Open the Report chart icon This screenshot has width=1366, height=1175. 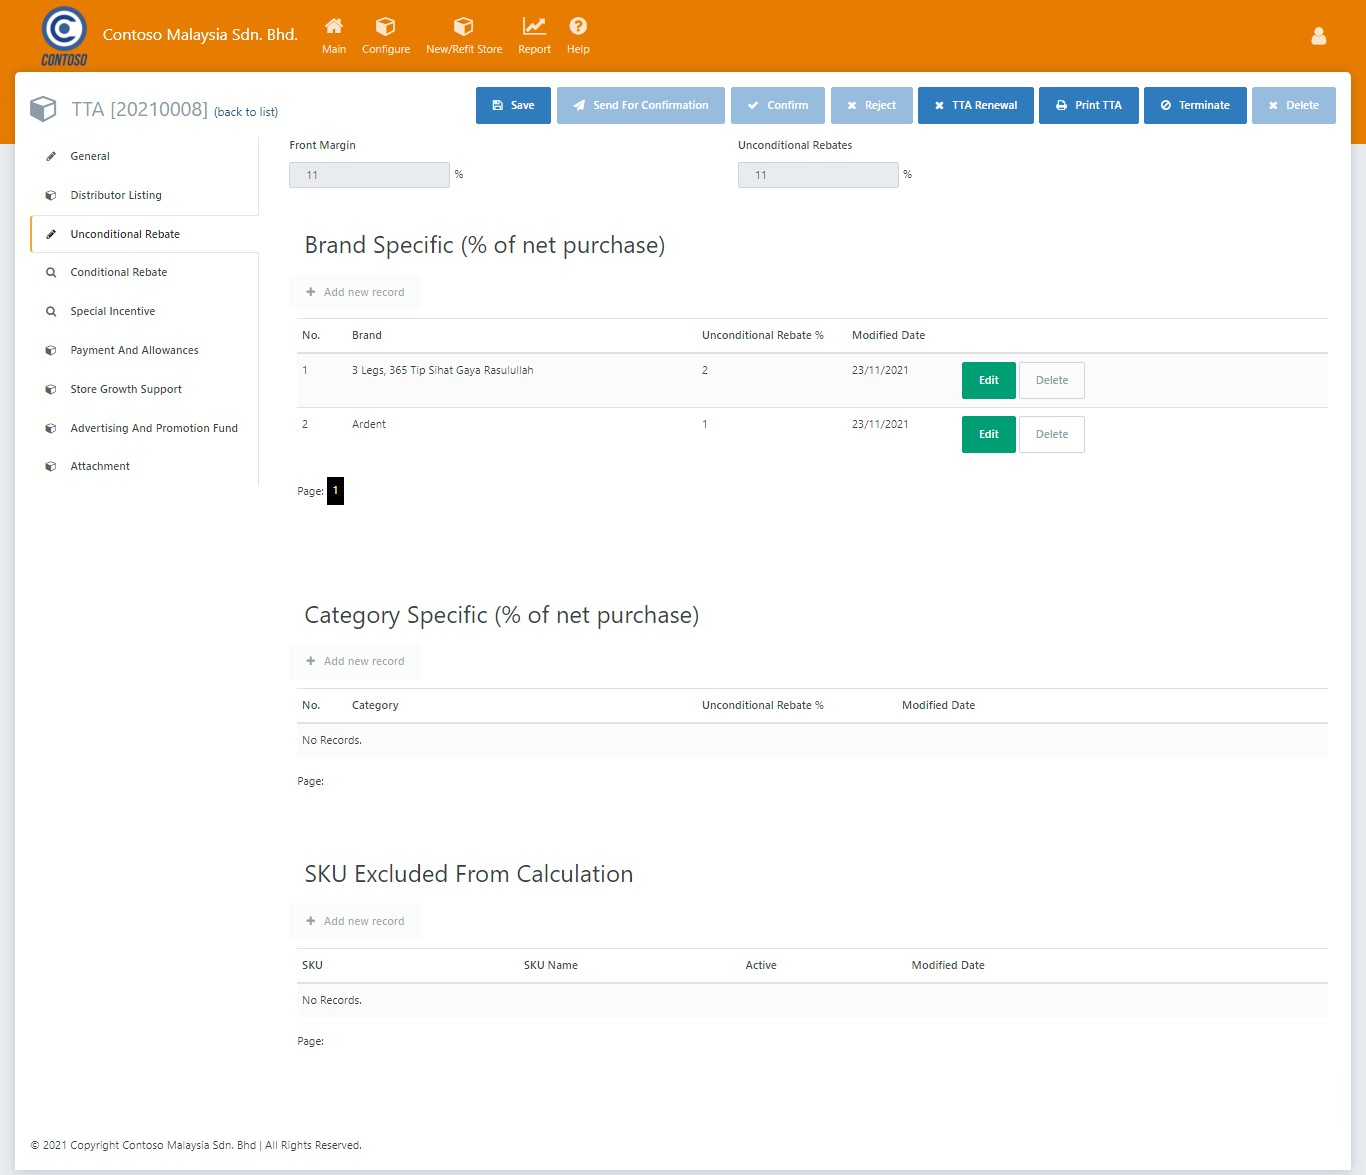pyautogui.click(x=534, y=27)
